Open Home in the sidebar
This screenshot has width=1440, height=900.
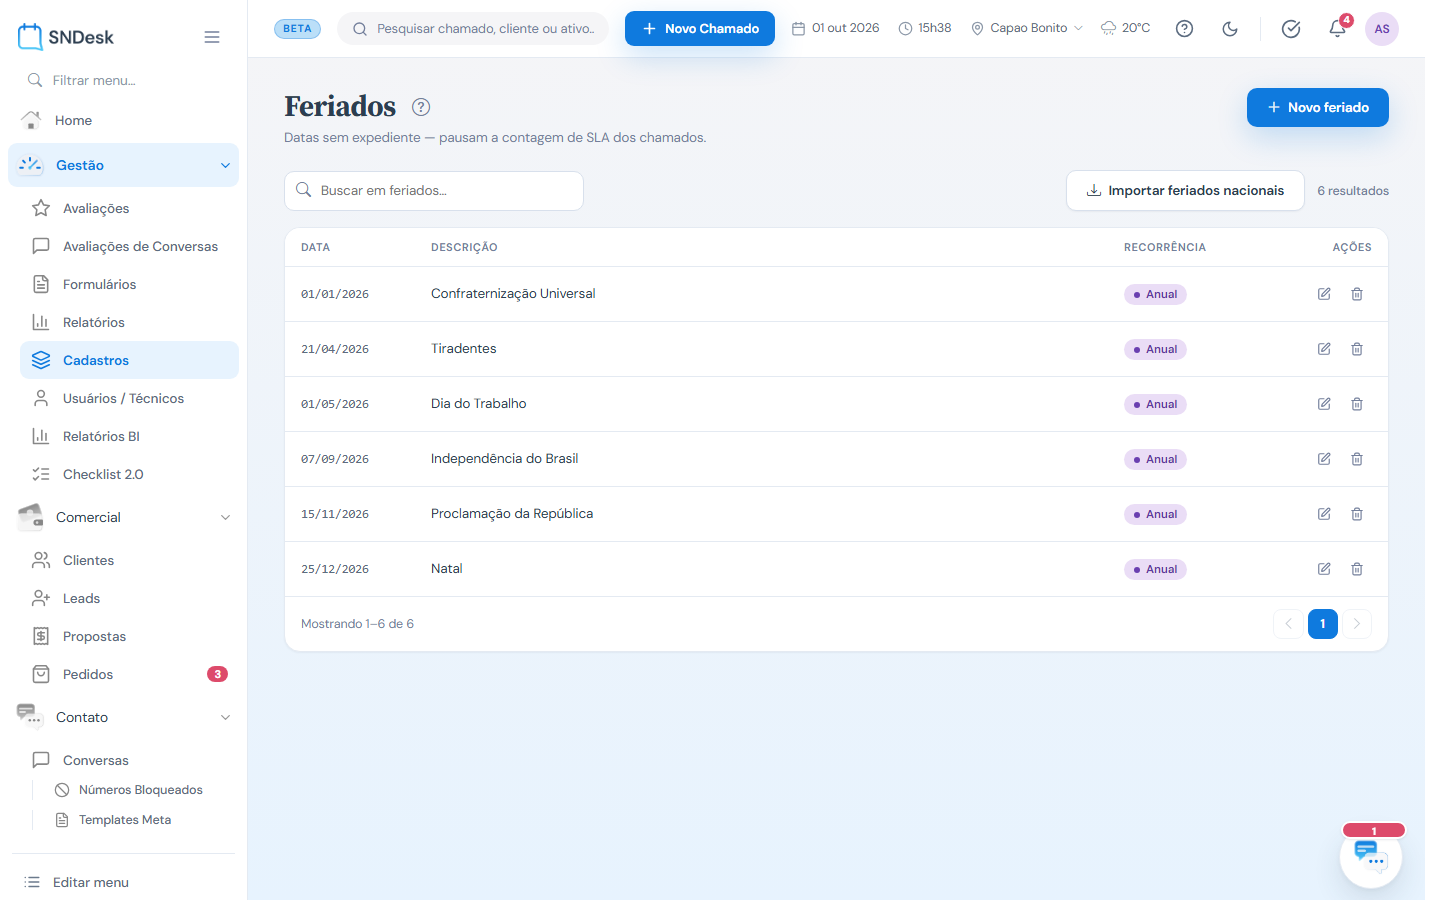tap(124, 120)
